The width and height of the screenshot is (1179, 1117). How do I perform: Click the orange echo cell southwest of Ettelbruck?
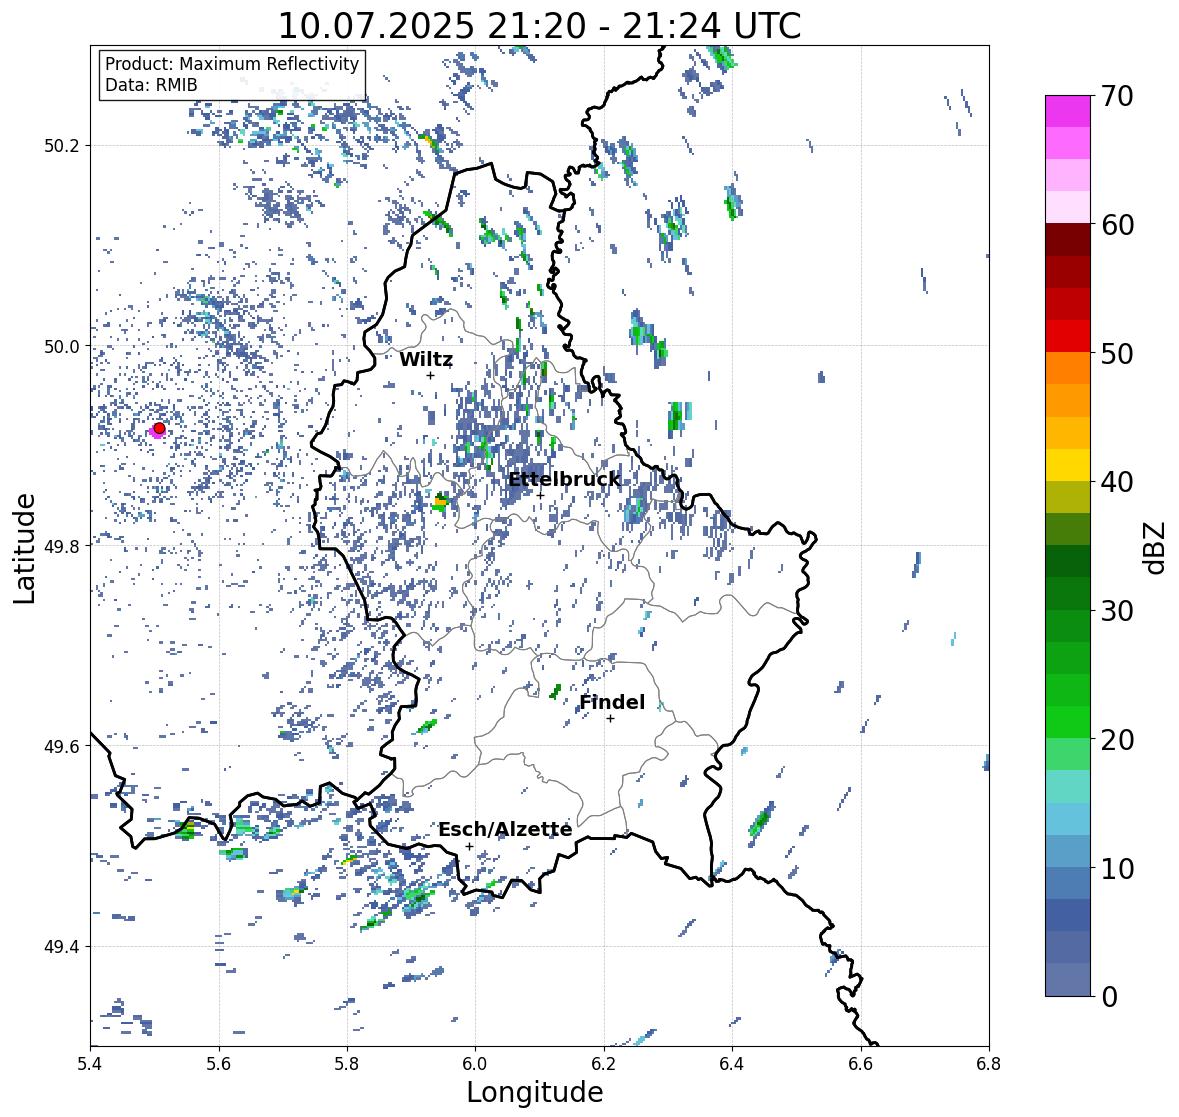coord(441,500)
